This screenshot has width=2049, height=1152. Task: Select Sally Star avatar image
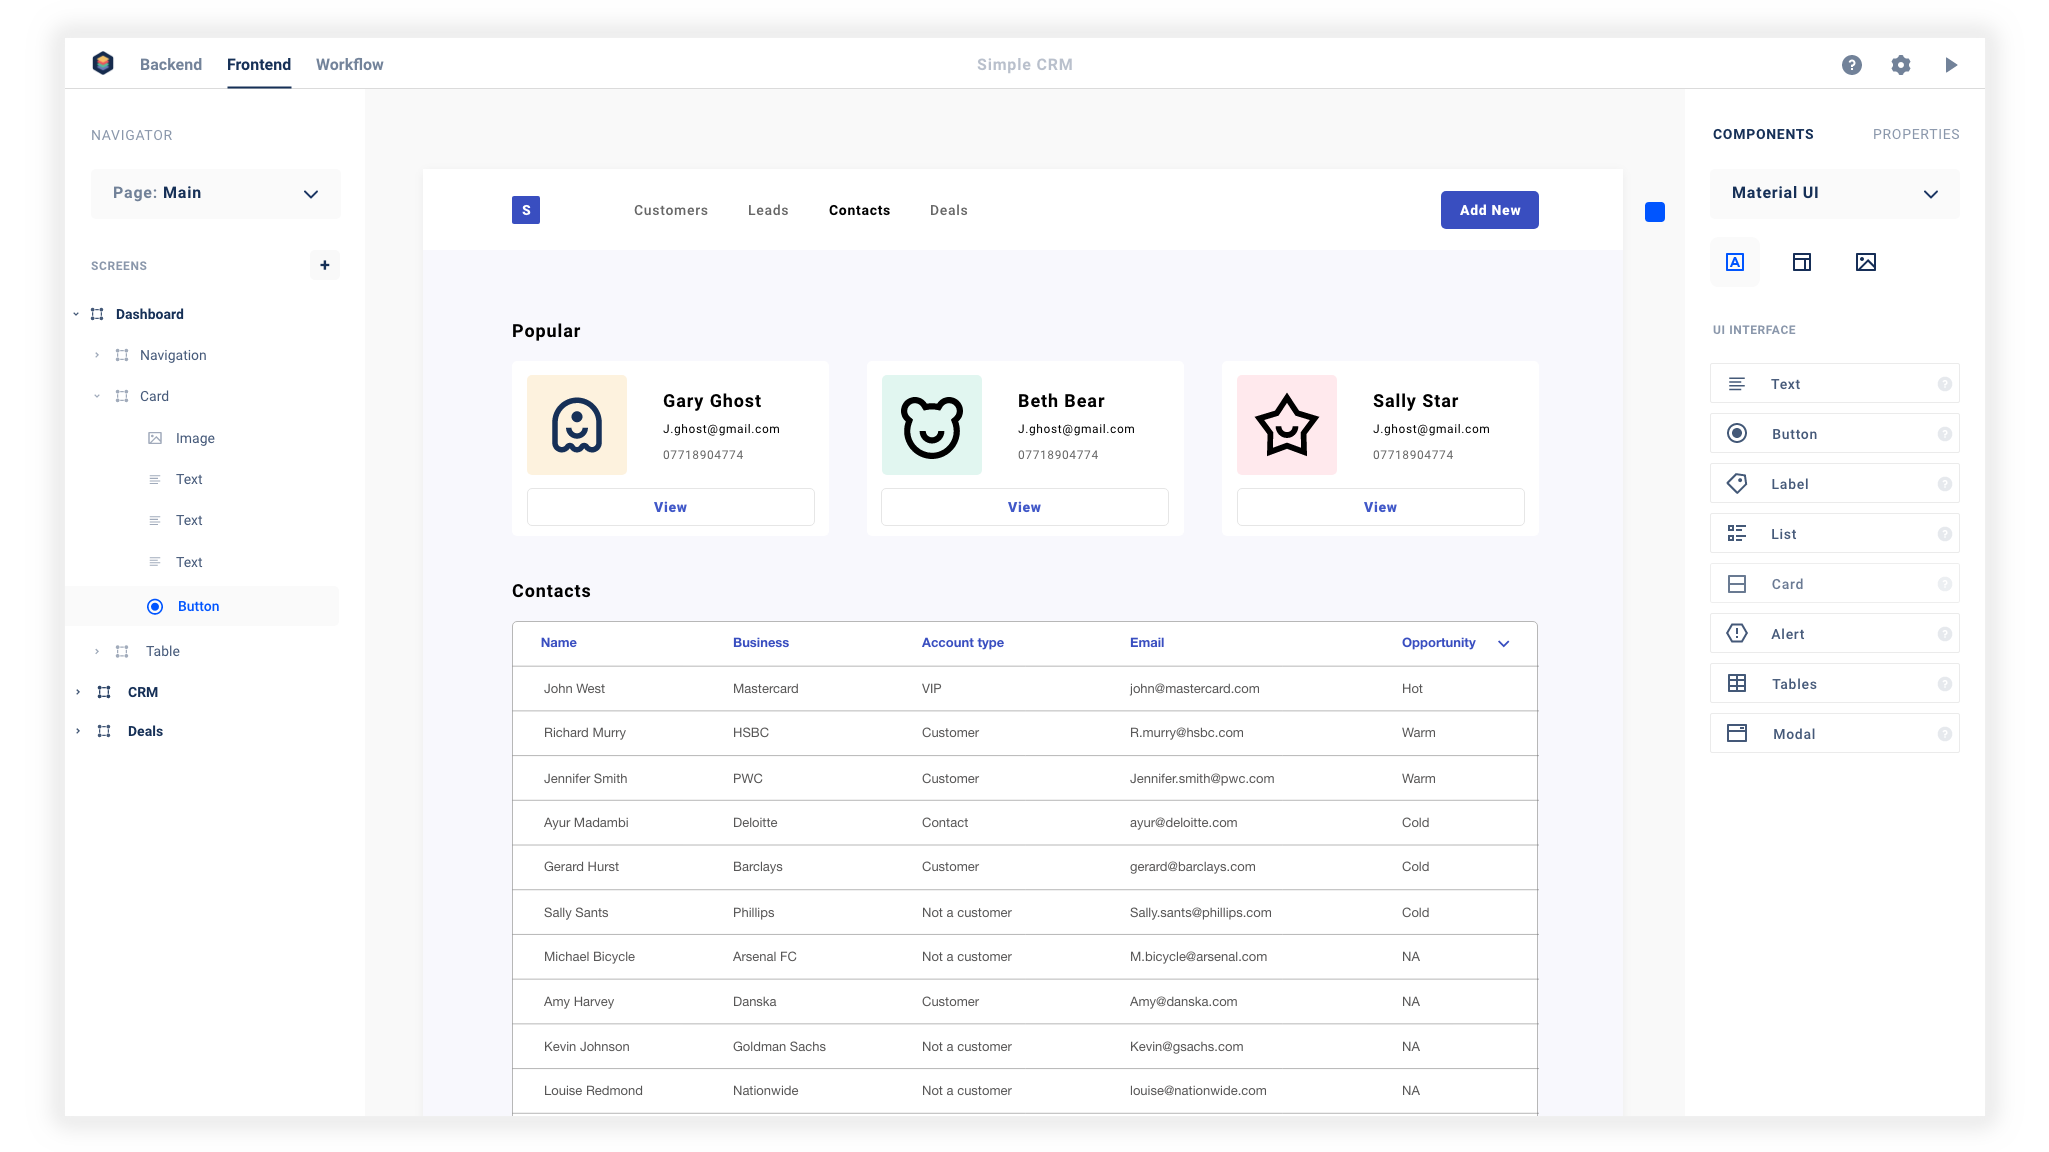tap(1287, 425)
